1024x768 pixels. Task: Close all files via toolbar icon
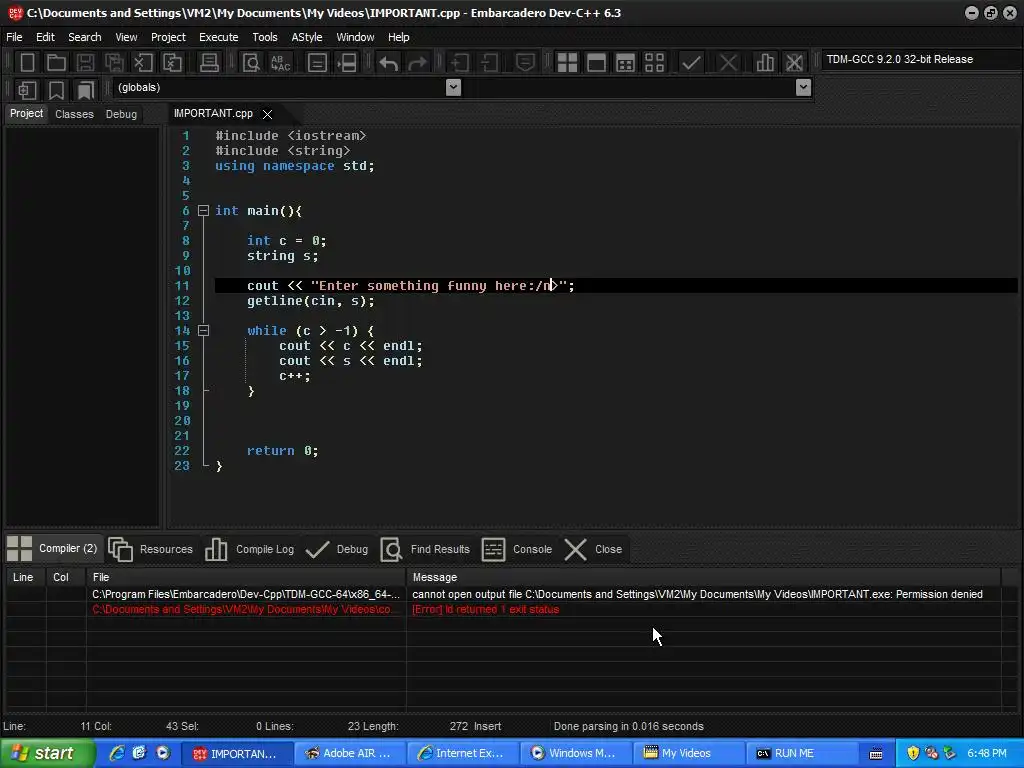point(172,63)
